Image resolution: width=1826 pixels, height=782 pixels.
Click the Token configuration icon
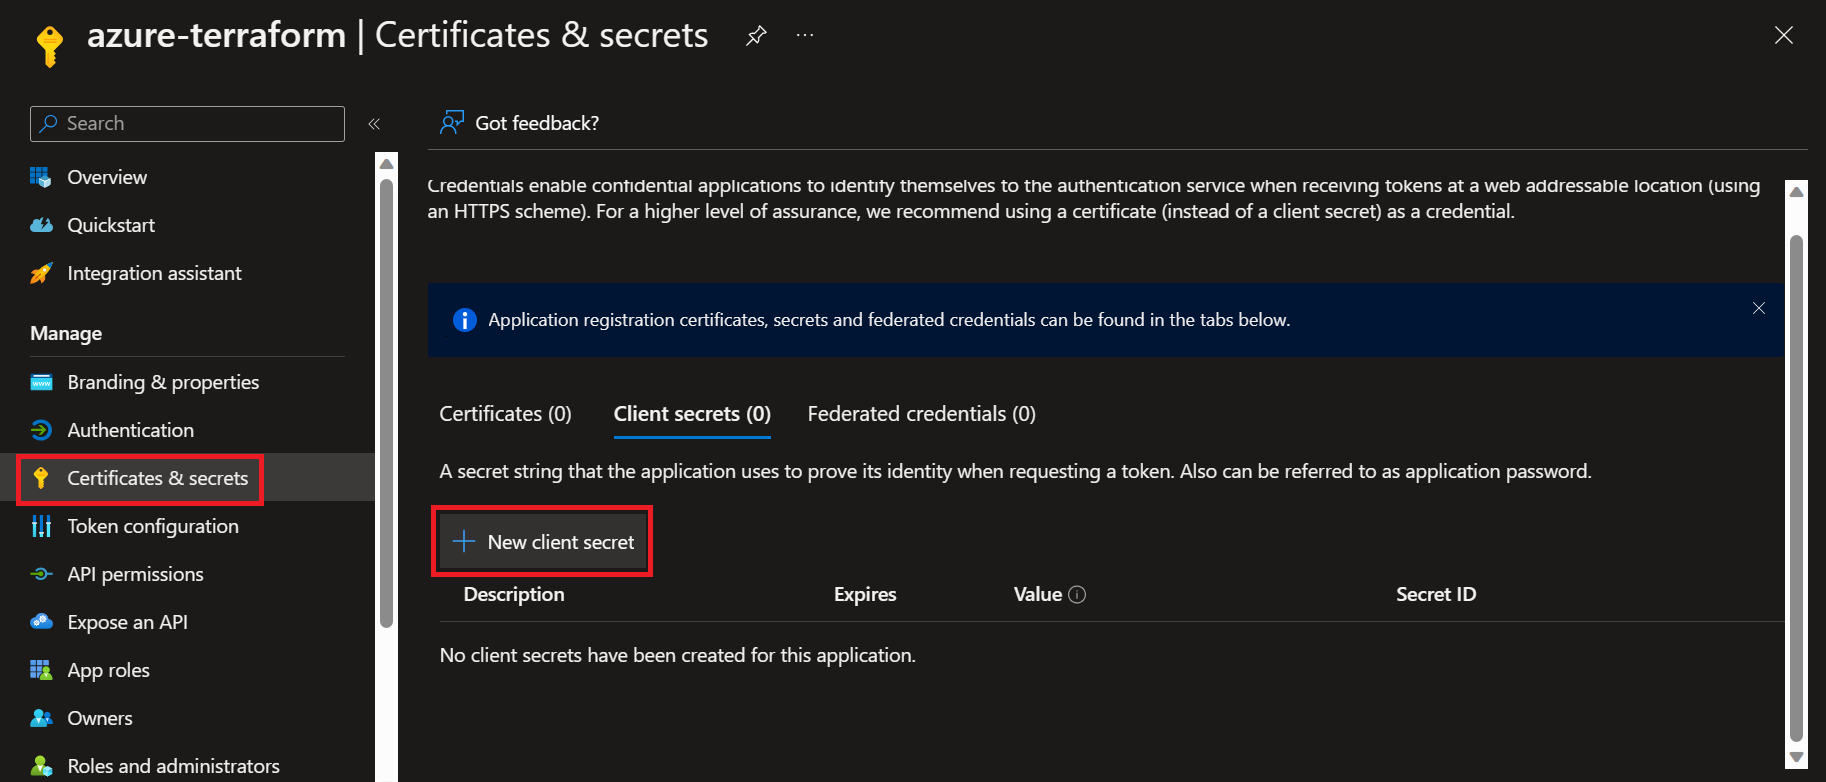(x=41, y=526)
